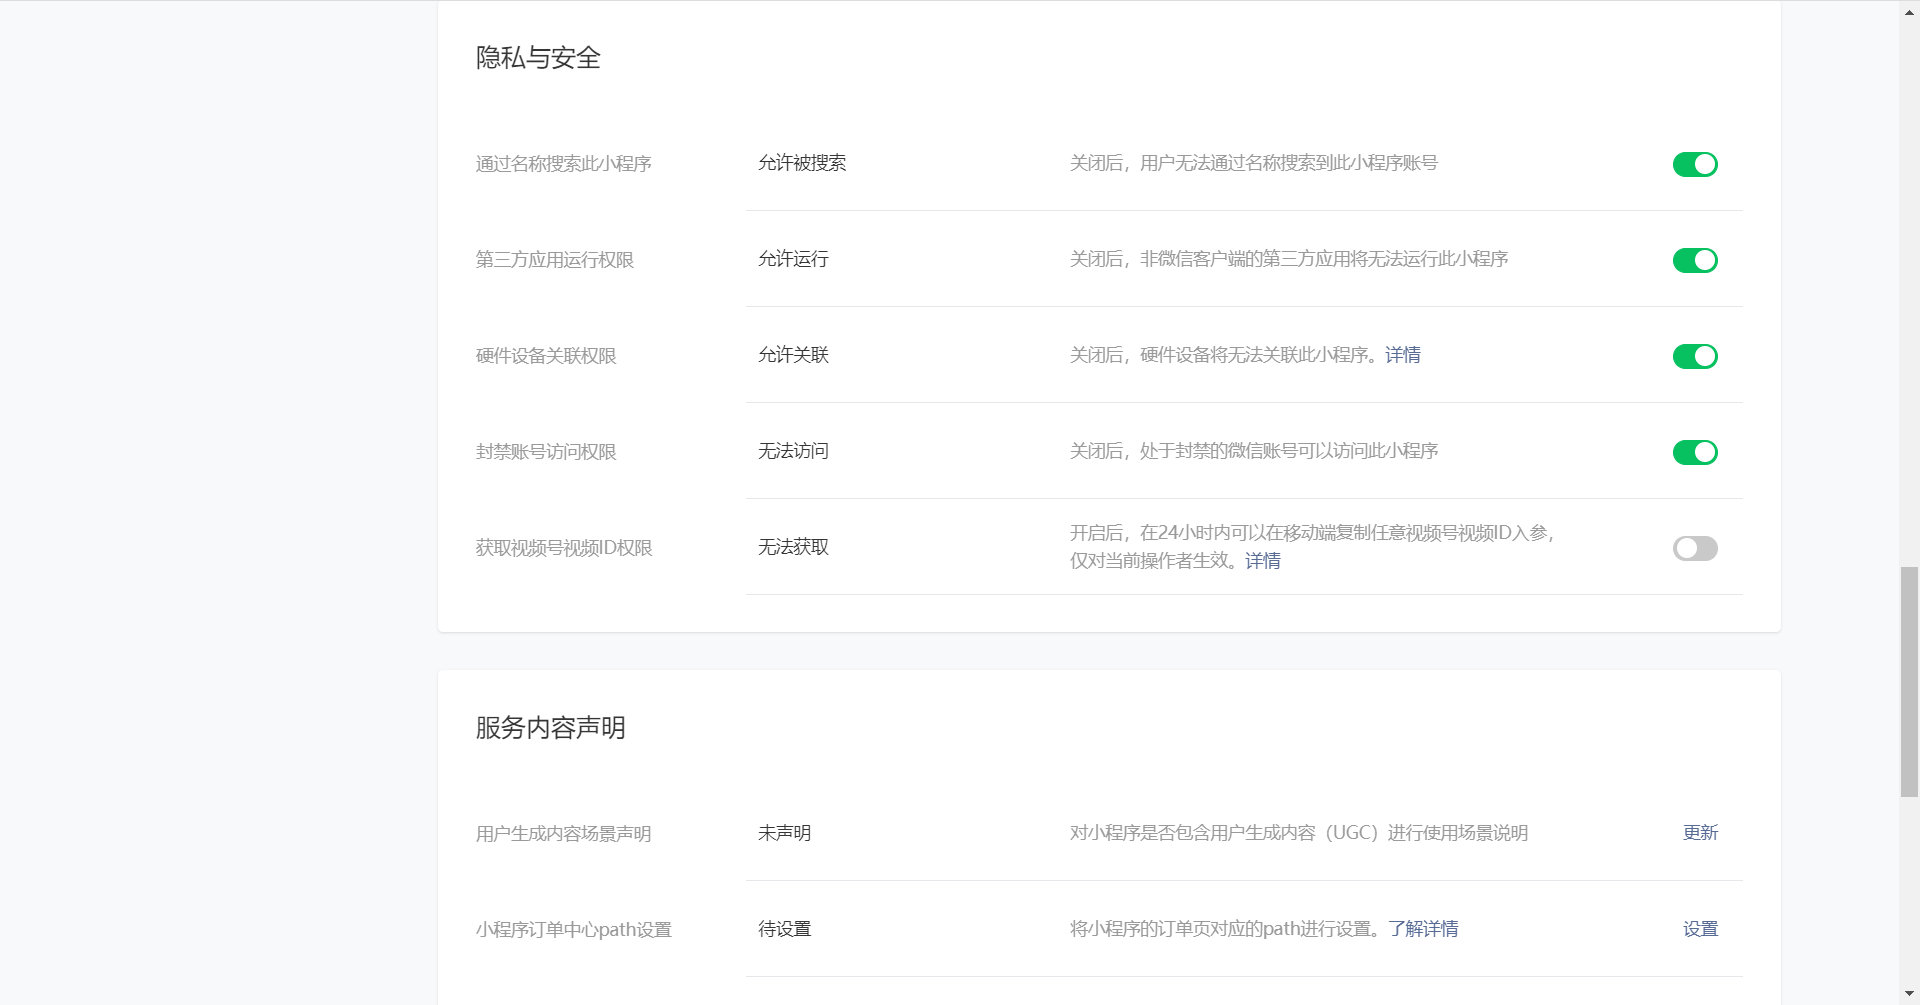
Task: Click the 未声明 status text
Action: pos(785,833)
